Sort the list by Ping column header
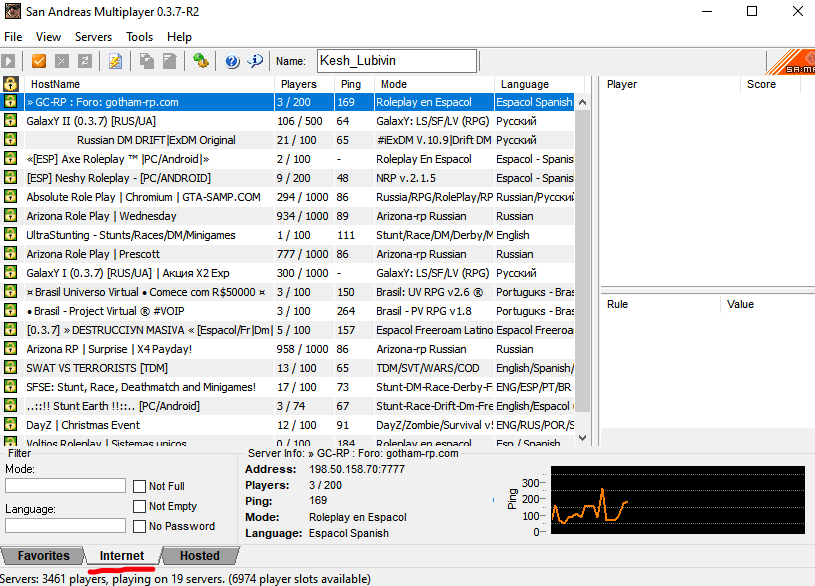The height and width of the screenshot is (586, 815). [x=351, y=84]
